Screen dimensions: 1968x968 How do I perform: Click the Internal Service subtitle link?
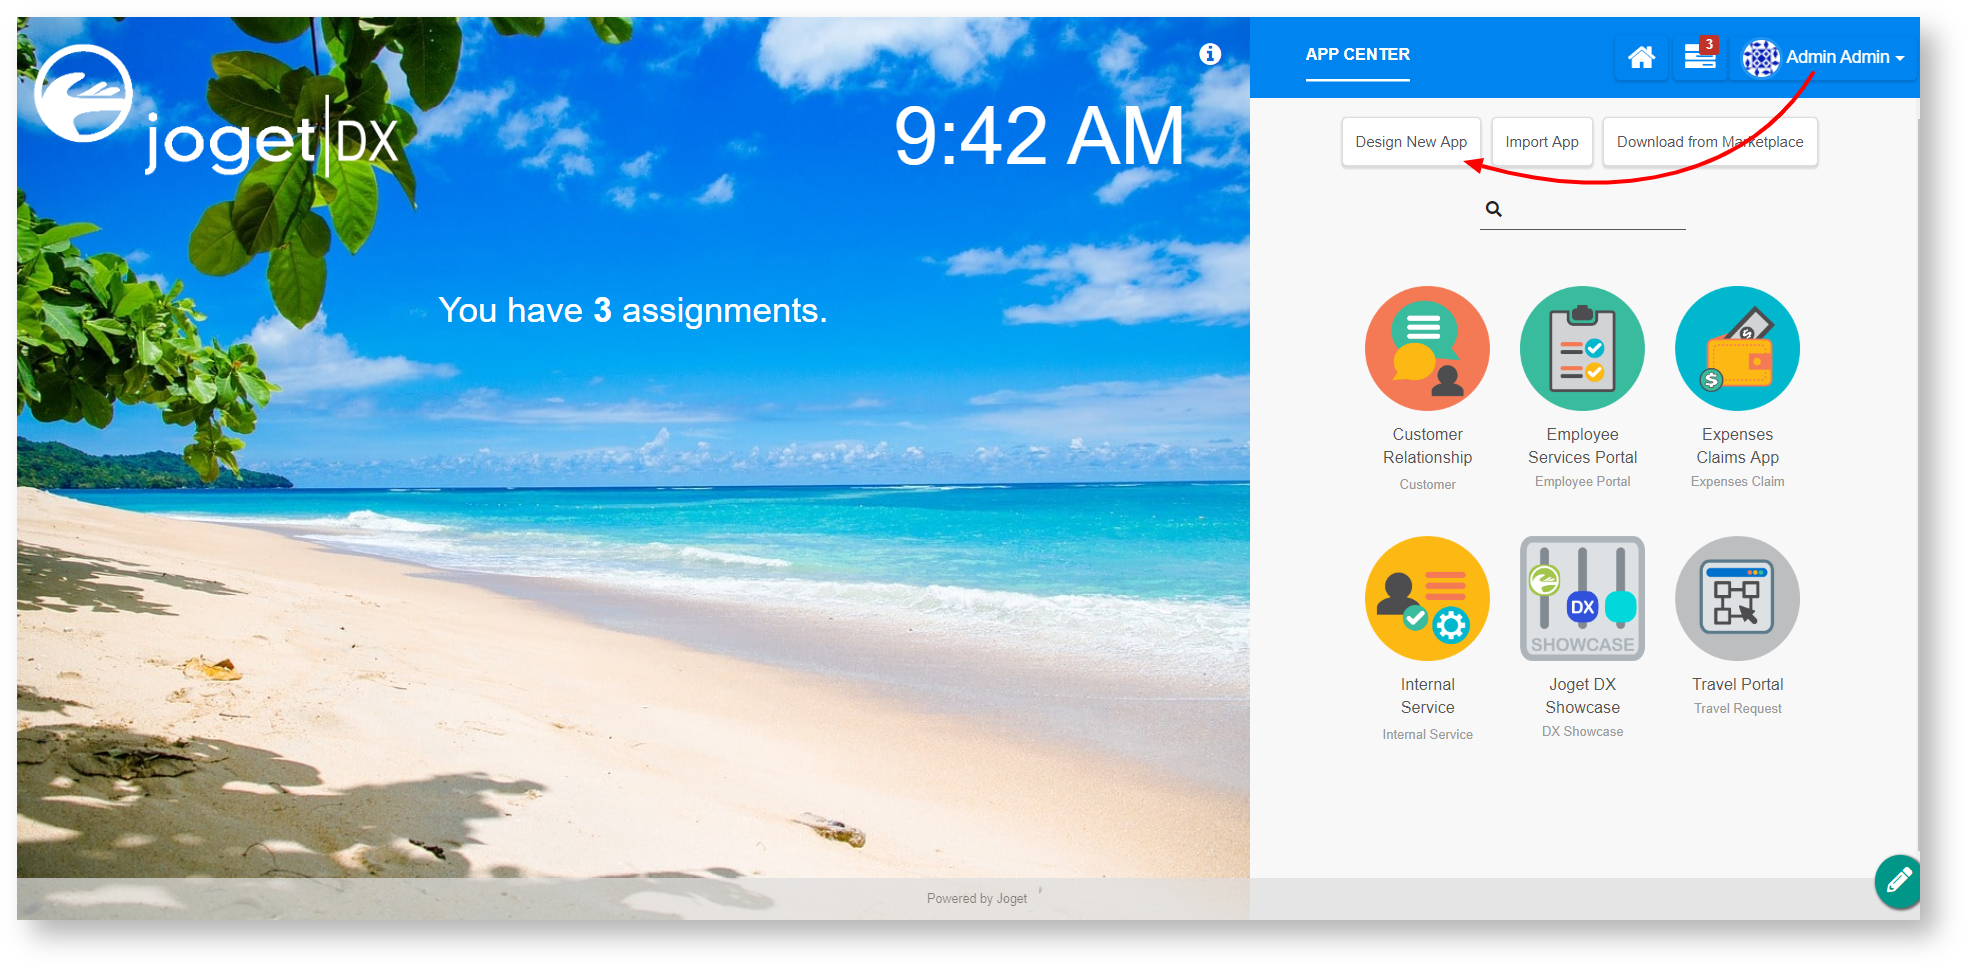(1427, 734)
